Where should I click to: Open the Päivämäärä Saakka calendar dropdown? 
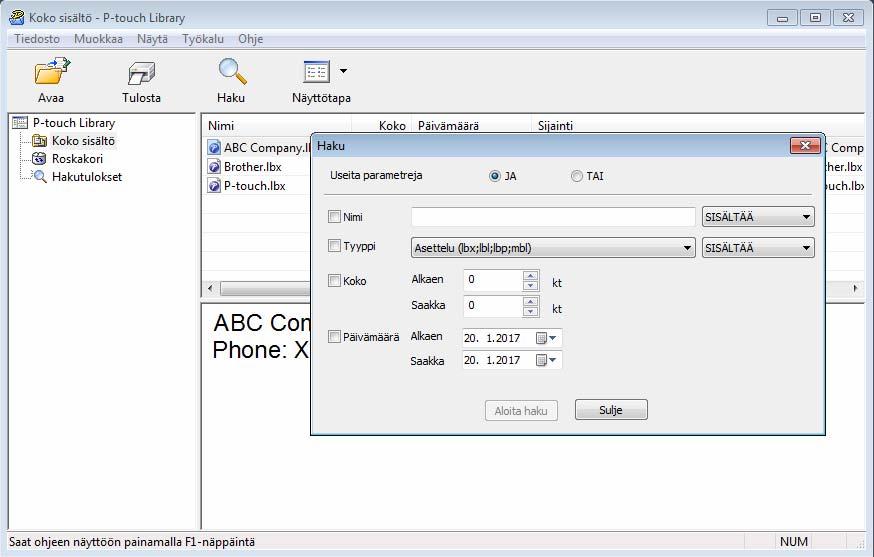[x=546, y=360]
